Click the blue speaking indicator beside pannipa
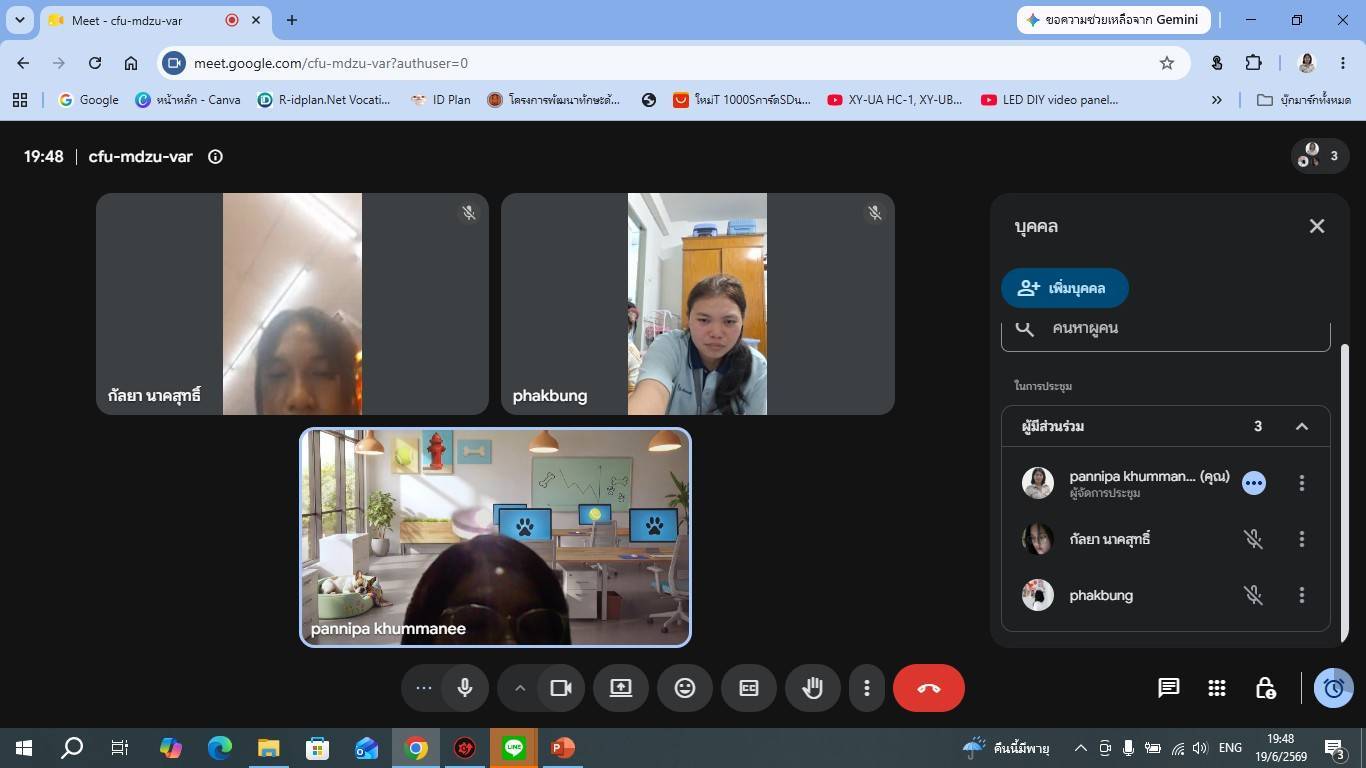The image size is (1366, 768). pyautogui.click(x=1253, y=483)
